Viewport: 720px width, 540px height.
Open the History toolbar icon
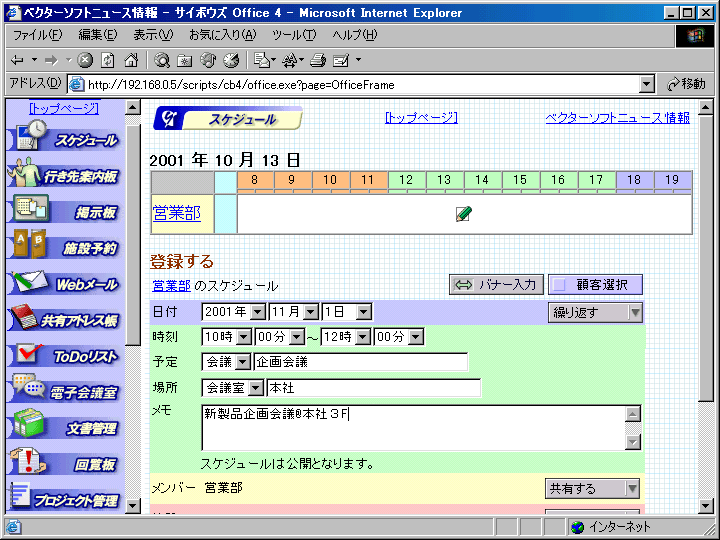(x=231, y=60)
